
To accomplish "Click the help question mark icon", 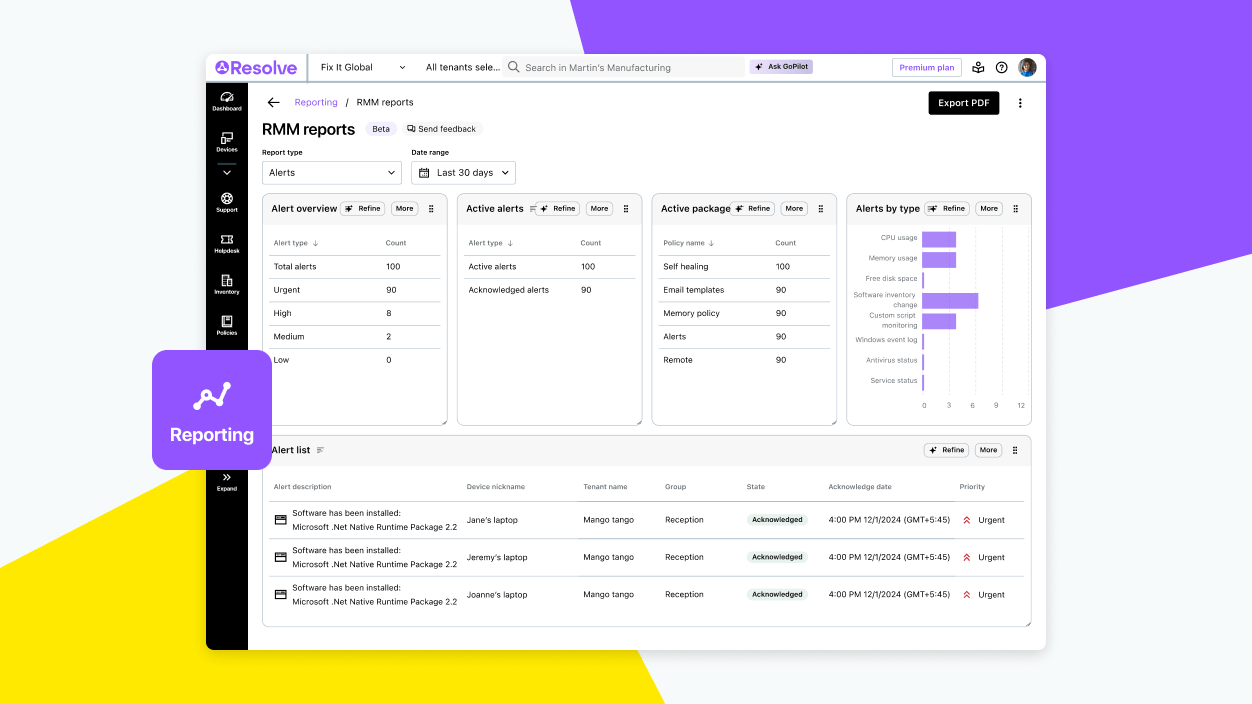I will [x=1001, y=67].
